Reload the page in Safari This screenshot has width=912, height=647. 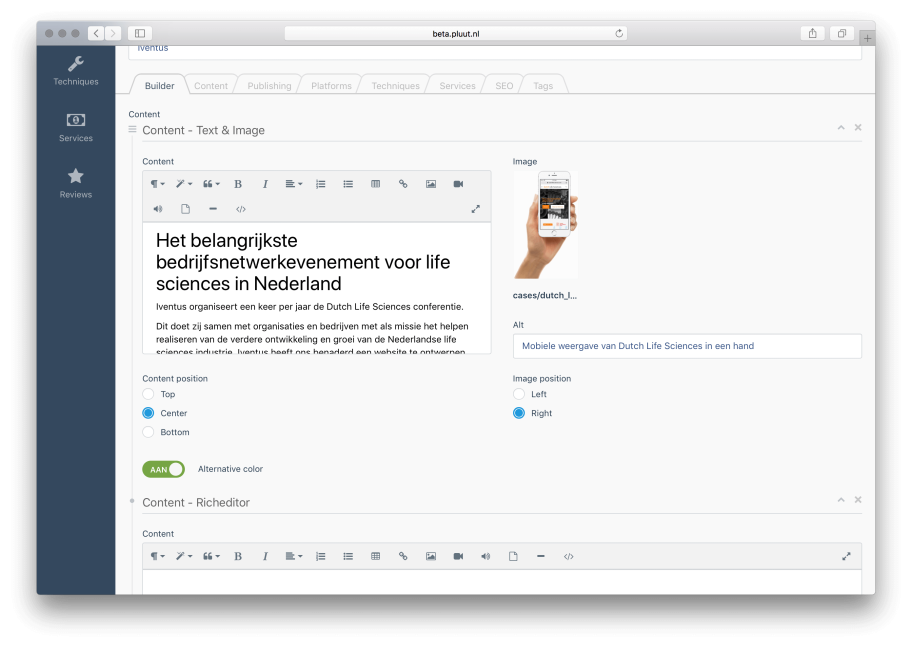619,33
